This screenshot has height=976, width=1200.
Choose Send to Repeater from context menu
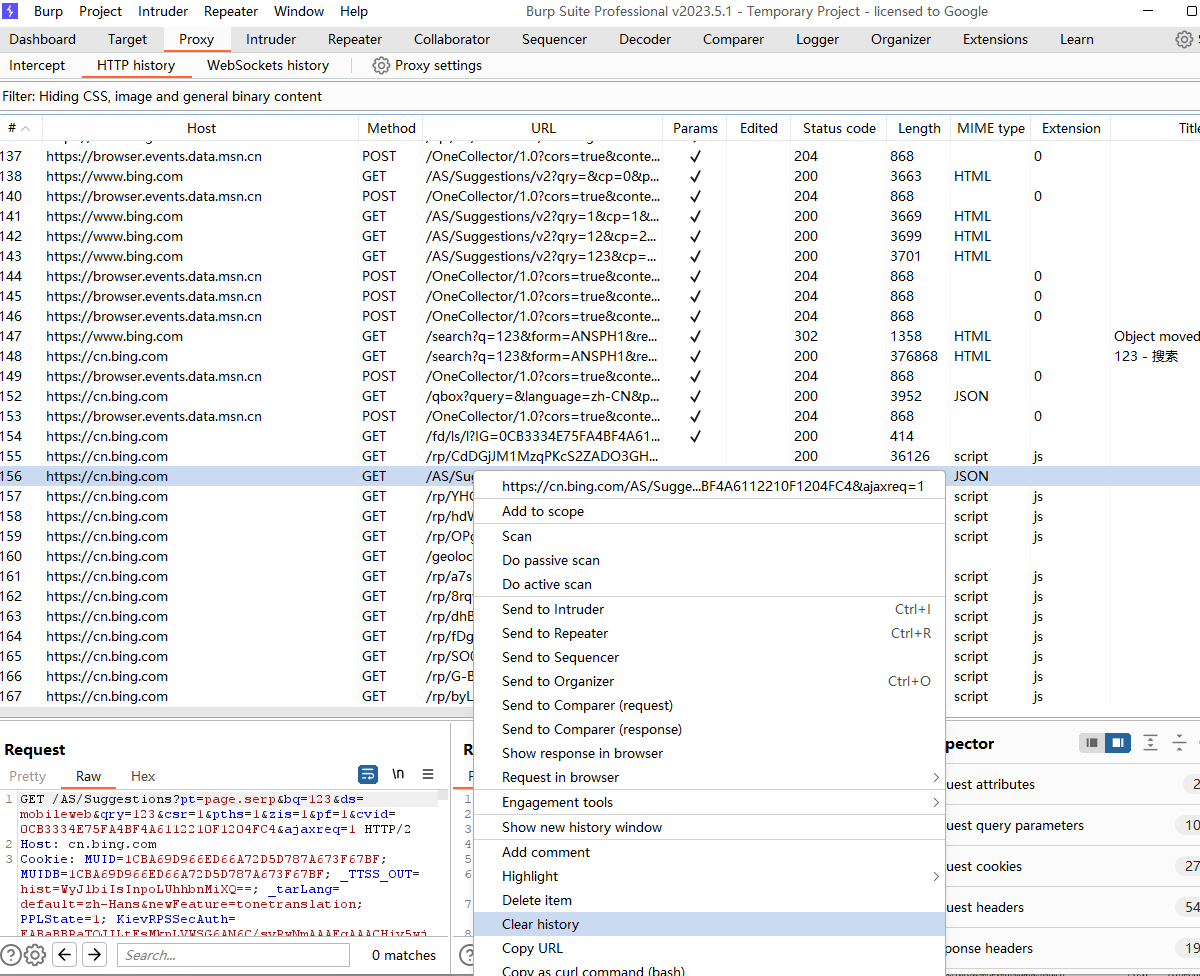(709, 633)
